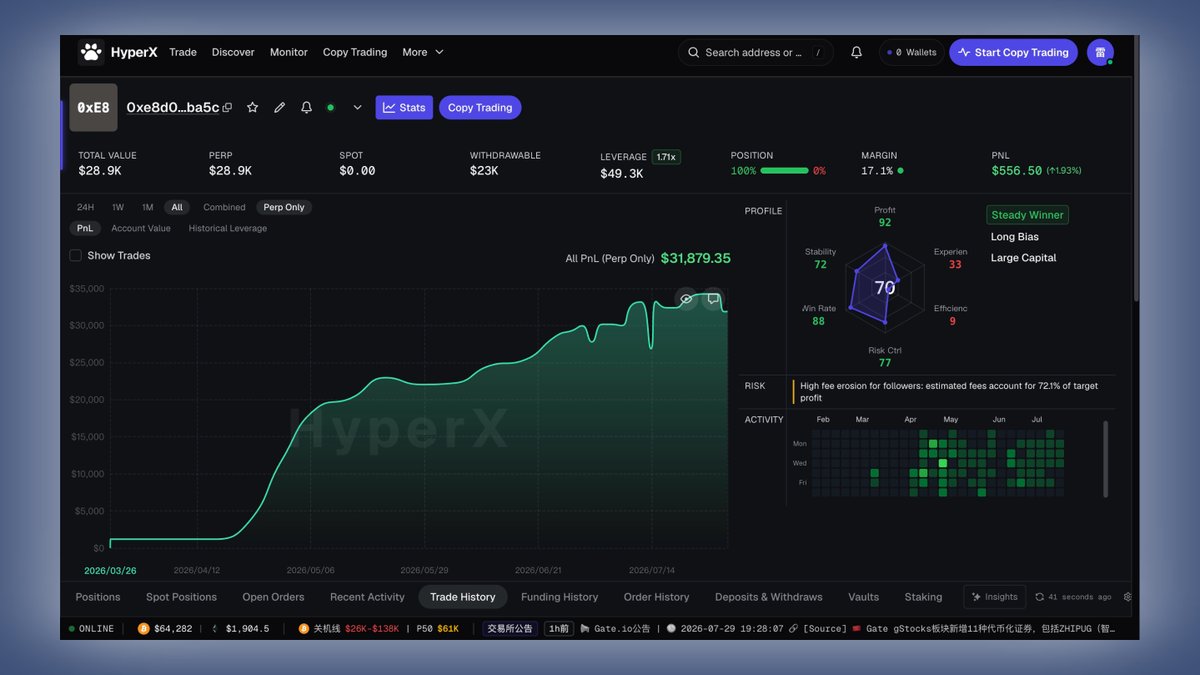Switch chart to Perp Only mode

[x=284, y=207]
